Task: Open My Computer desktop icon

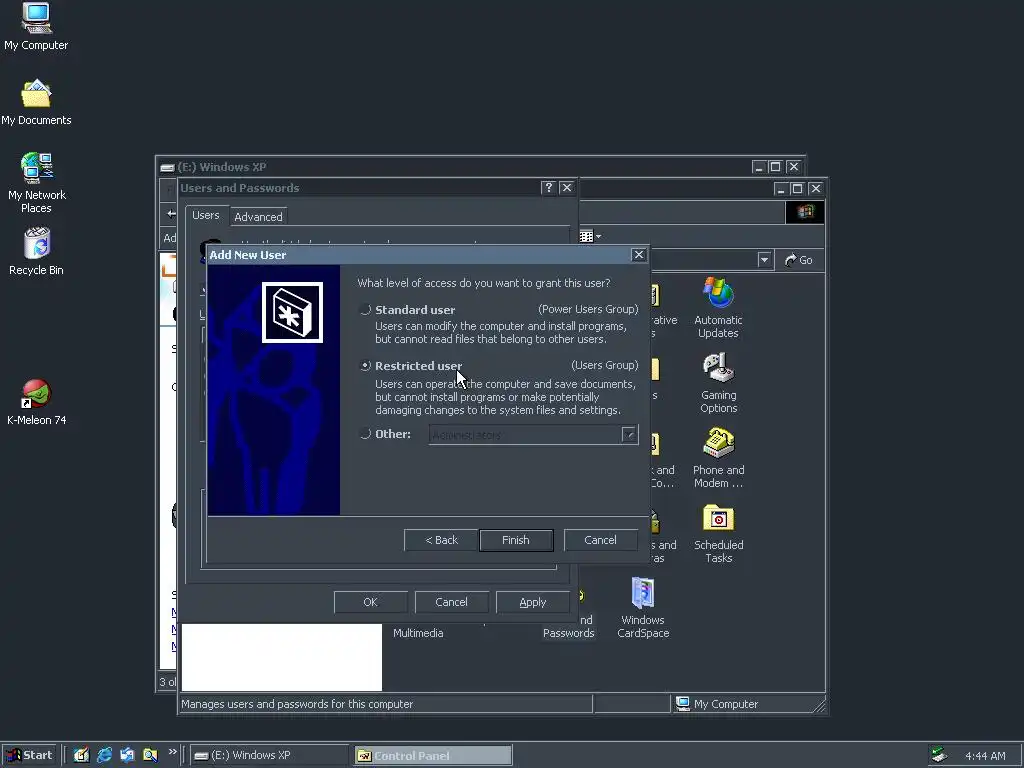Action: pos(36,27)
